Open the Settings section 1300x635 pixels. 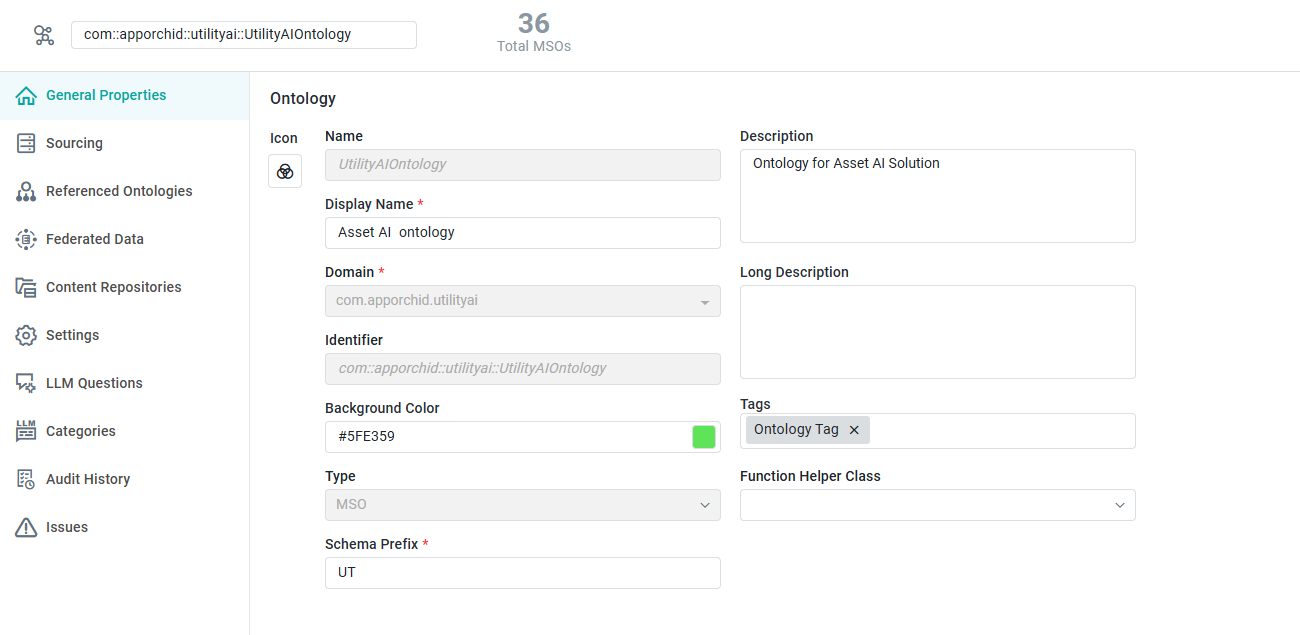point(72,335)
